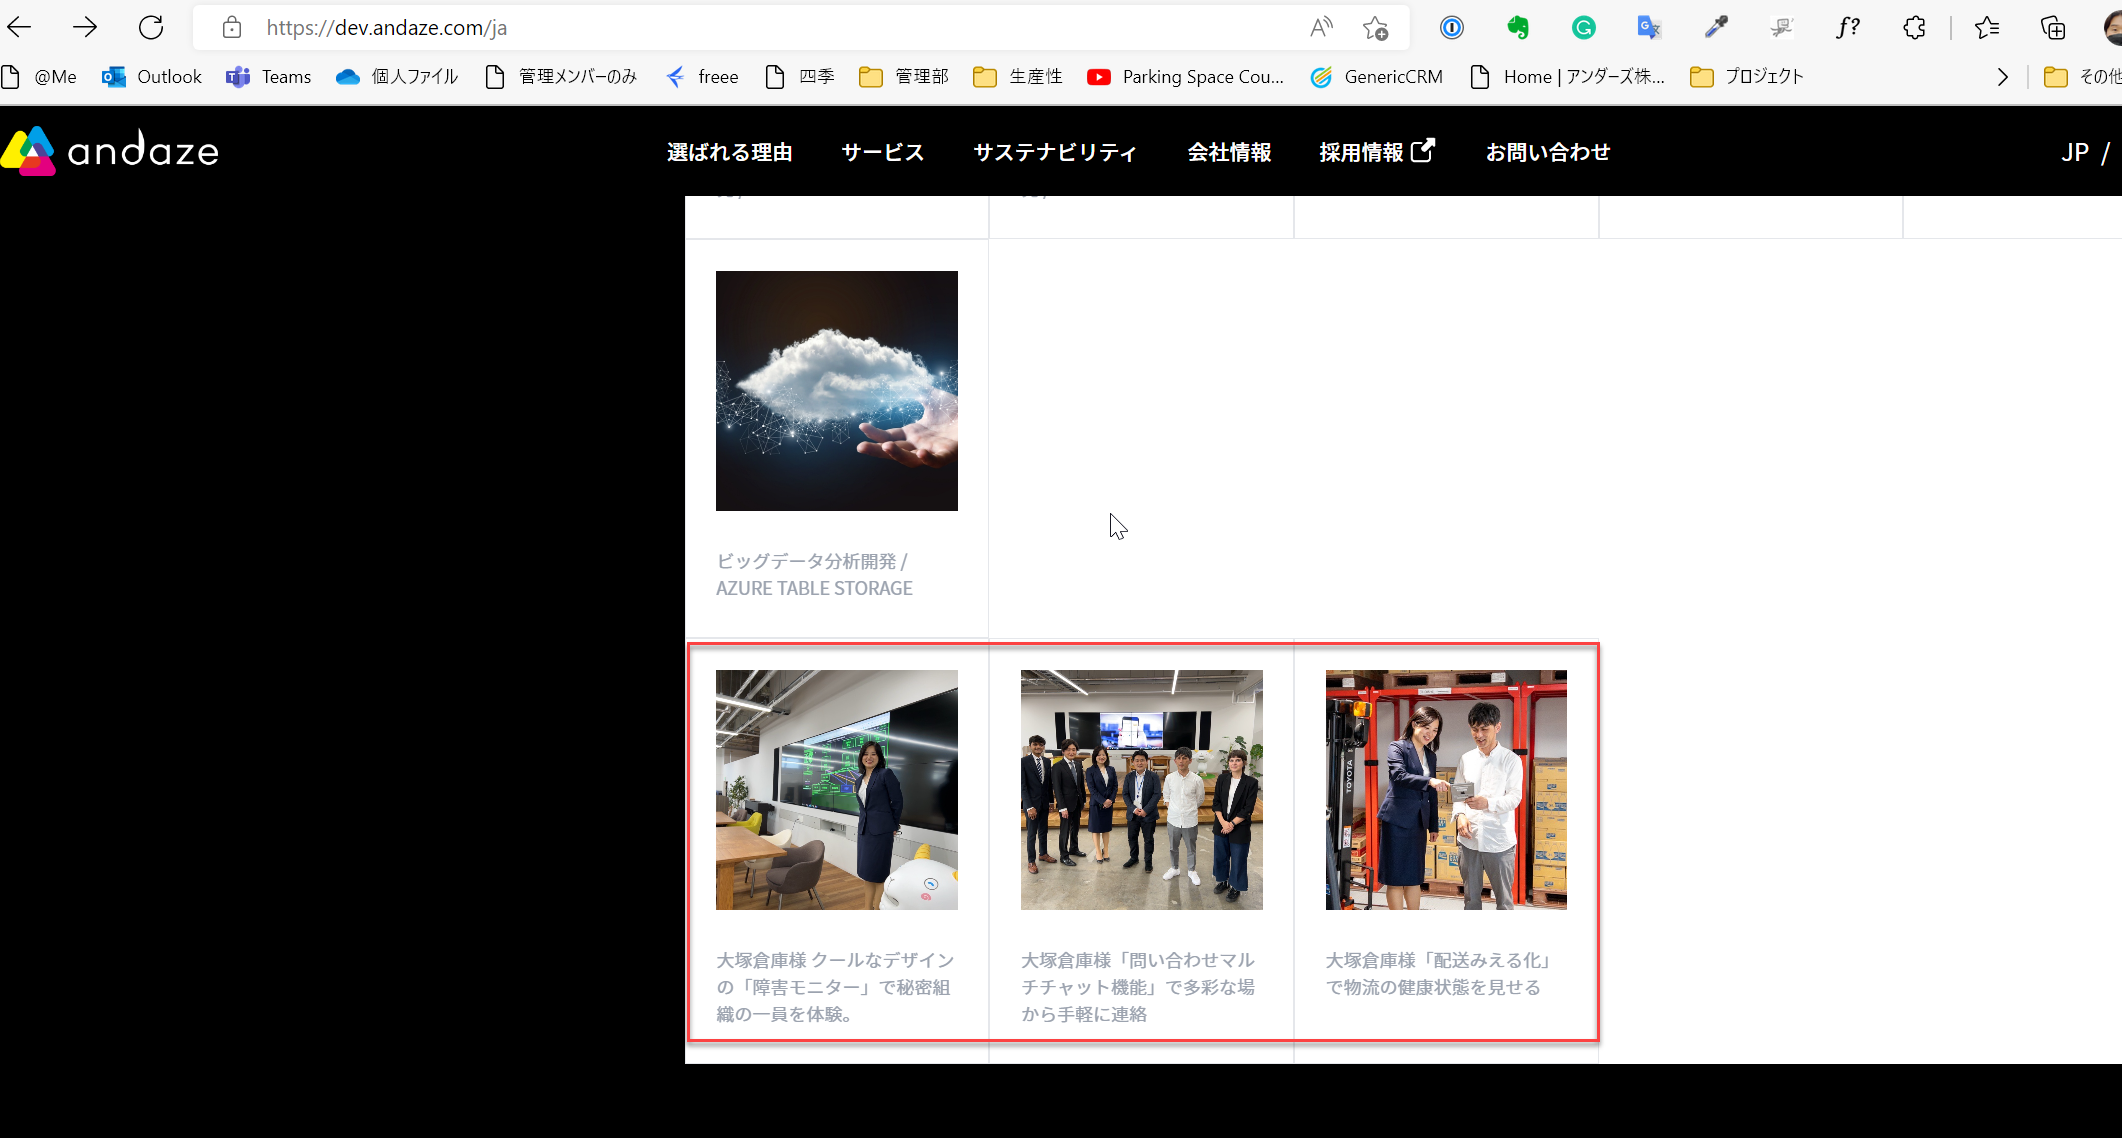Open the ColorZilla eyedropper color picker

coord(1716,27)
